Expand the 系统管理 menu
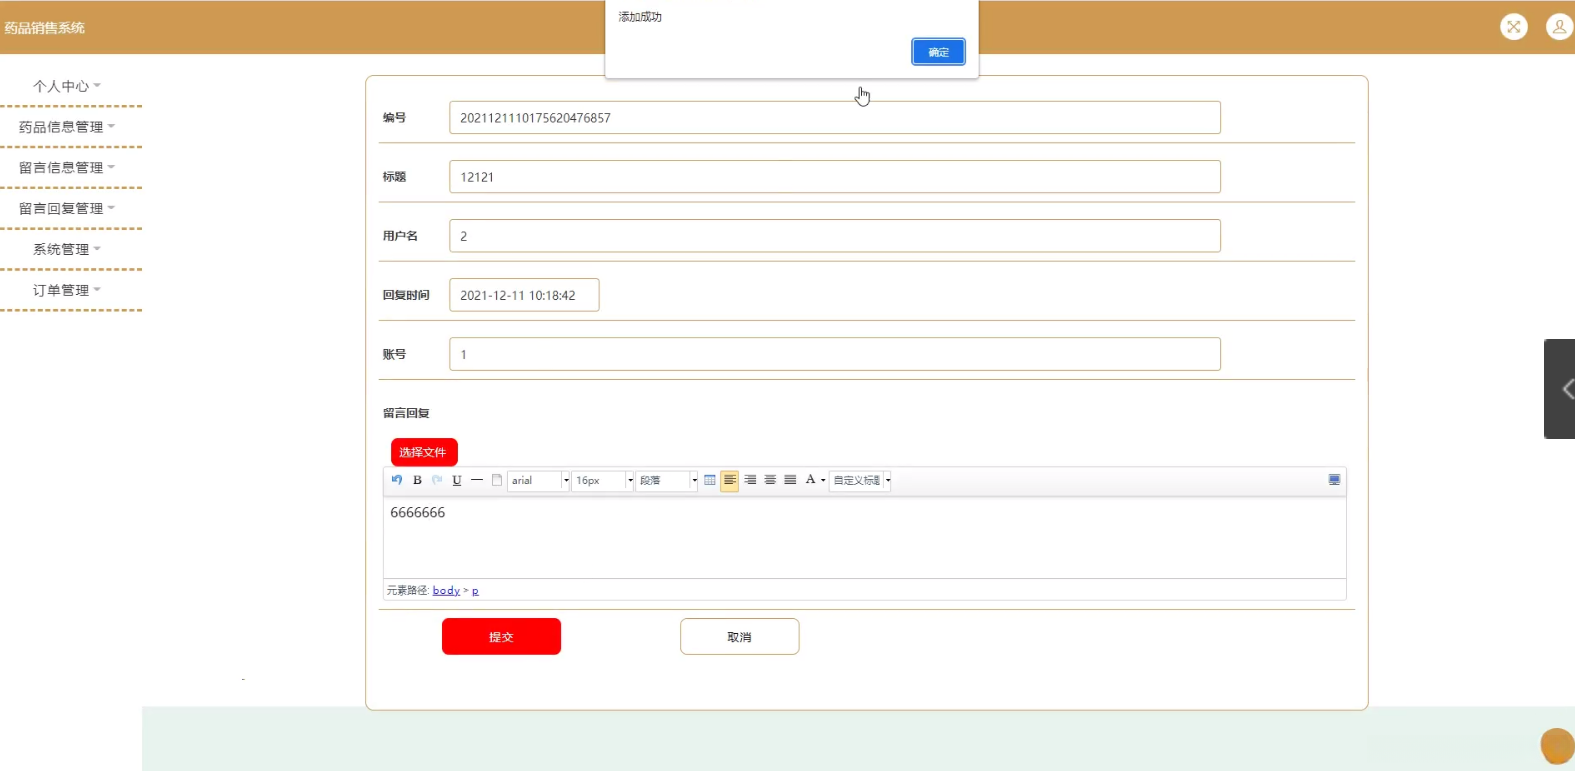Screen dimensions: 1575x771 [67, 249]
